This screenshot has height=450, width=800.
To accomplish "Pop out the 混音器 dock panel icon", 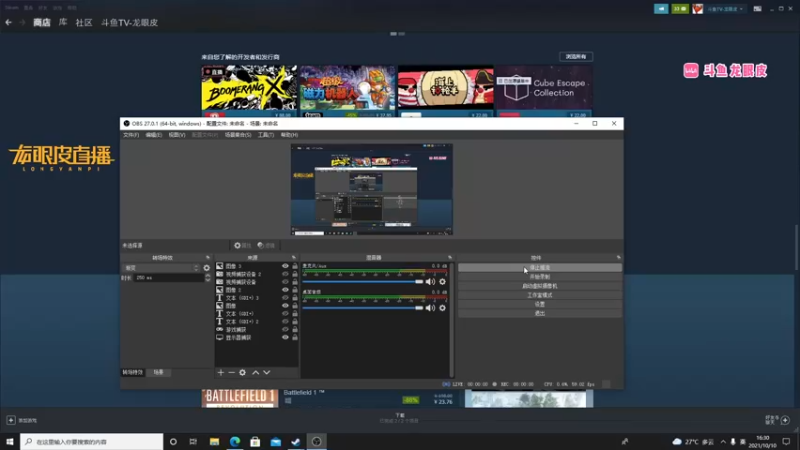I will pos(450,258).
